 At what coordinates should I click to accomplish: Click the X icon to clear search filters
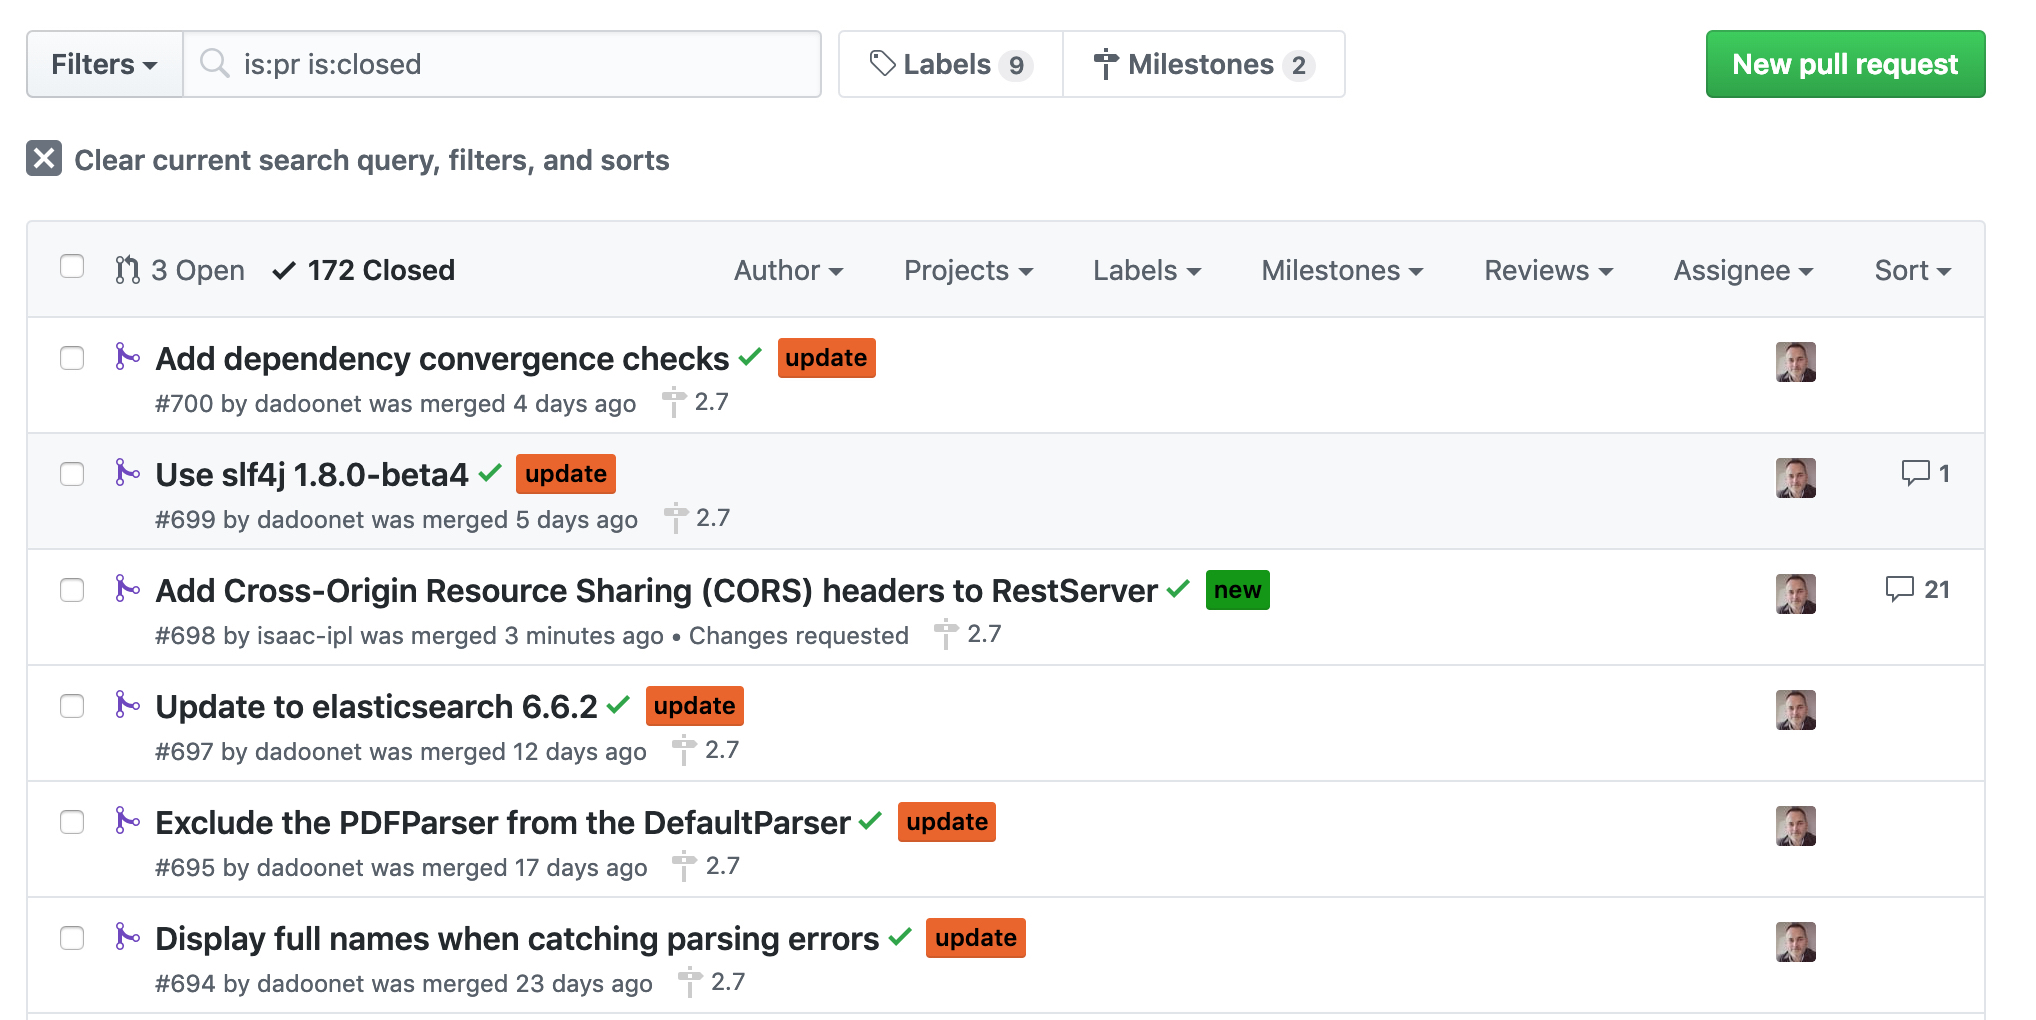42,159
